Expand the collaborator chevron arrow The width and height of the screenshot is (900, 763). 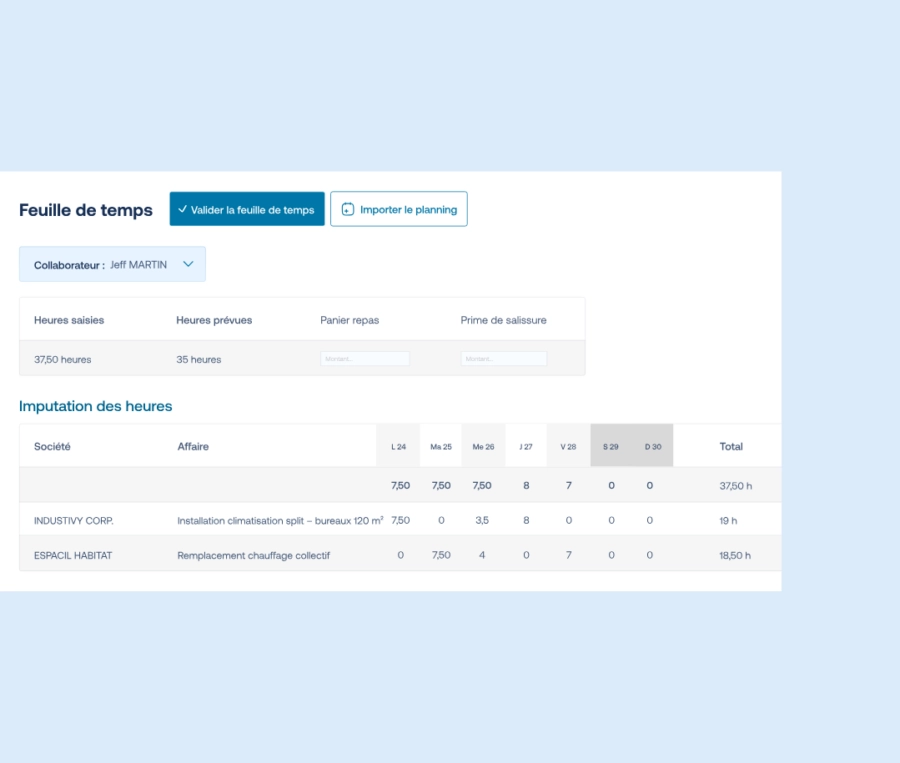(x=188, y=265)
